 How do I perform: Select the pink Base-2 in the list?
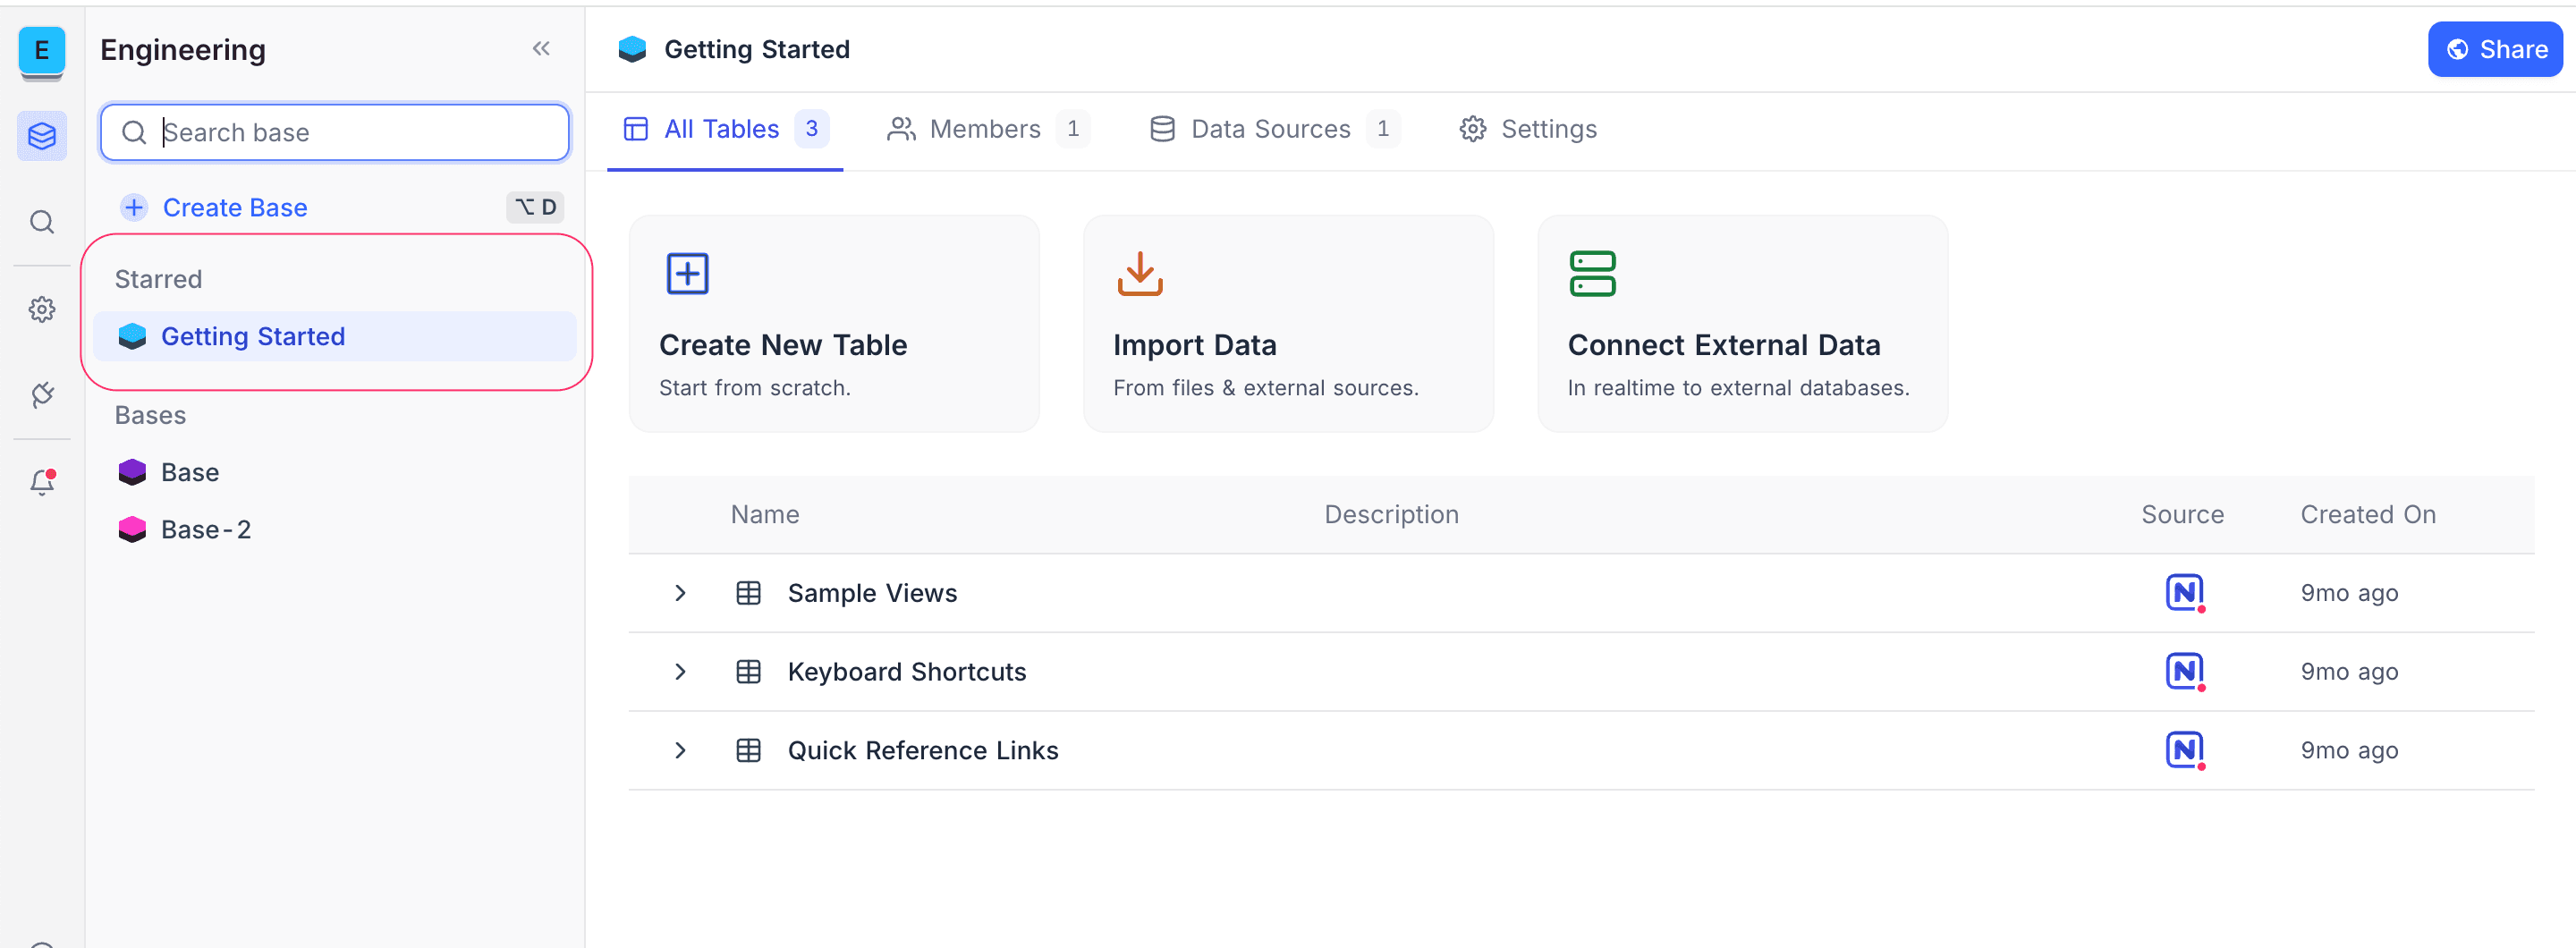point(205,529)
